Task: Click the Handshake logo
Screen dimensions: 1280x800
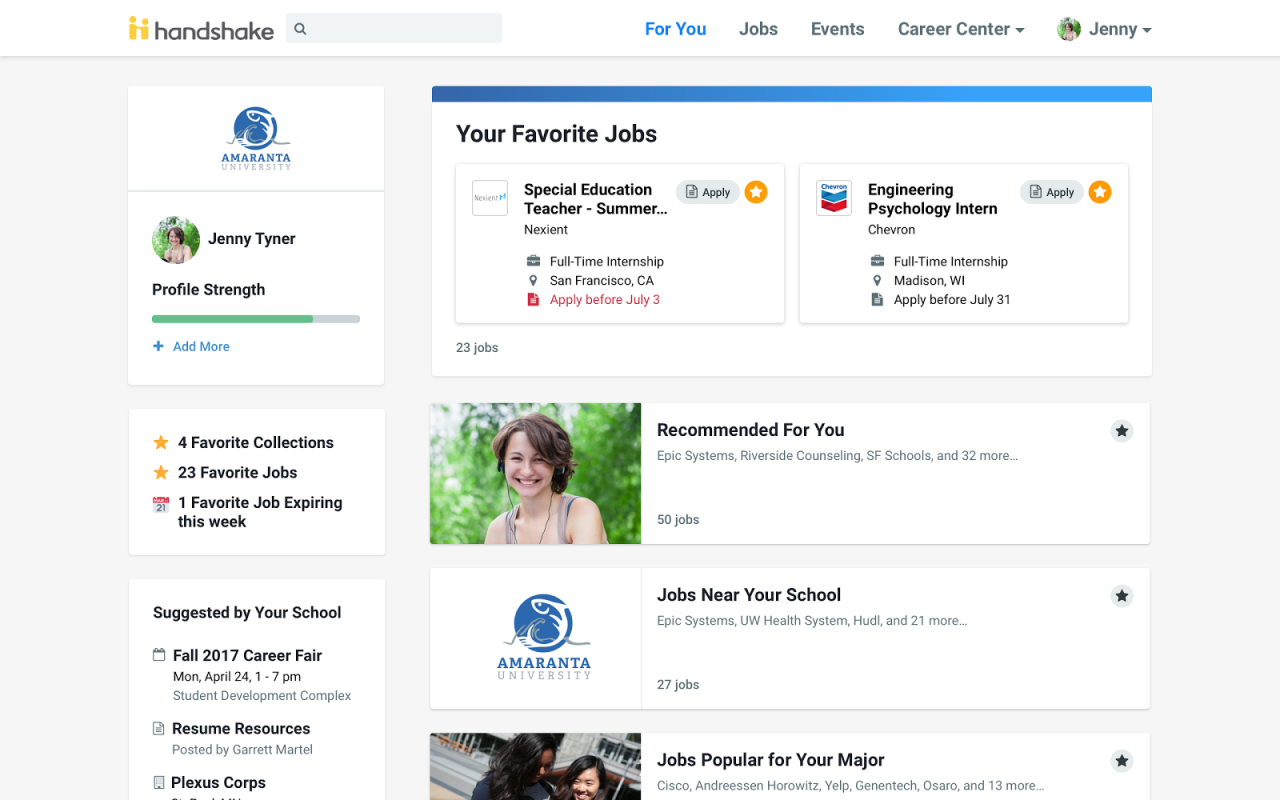Action: click(201, 29)
